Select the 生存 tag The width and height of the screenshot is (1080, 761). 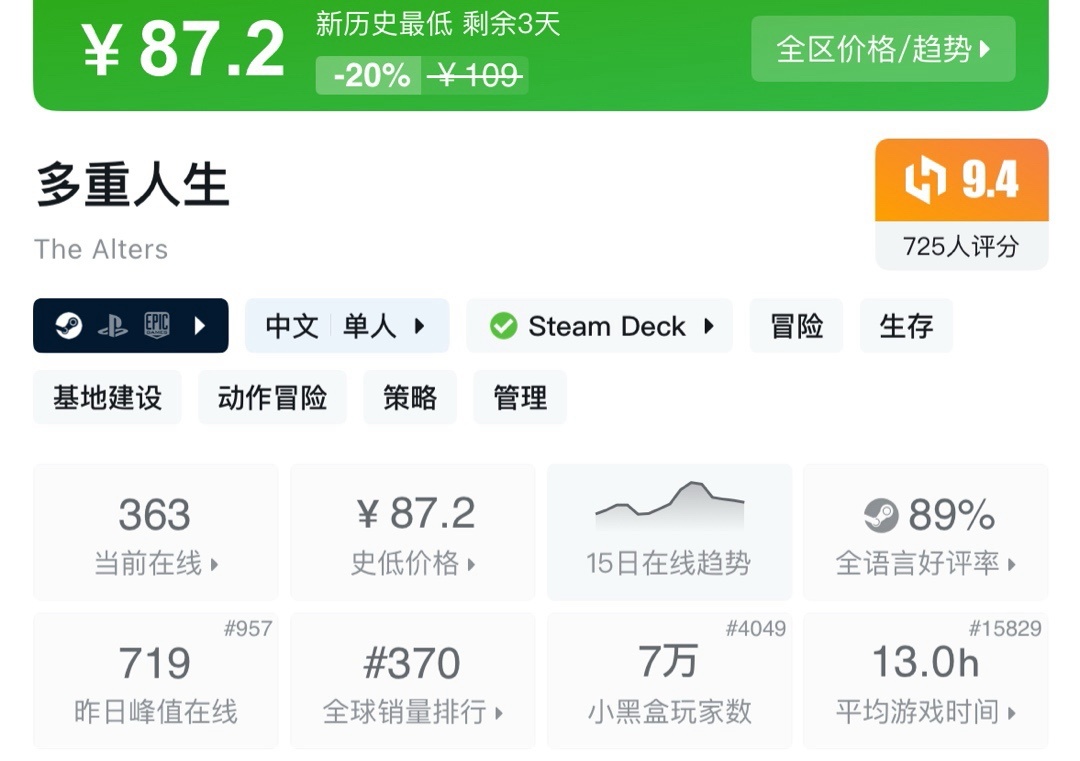coord(906,326)
